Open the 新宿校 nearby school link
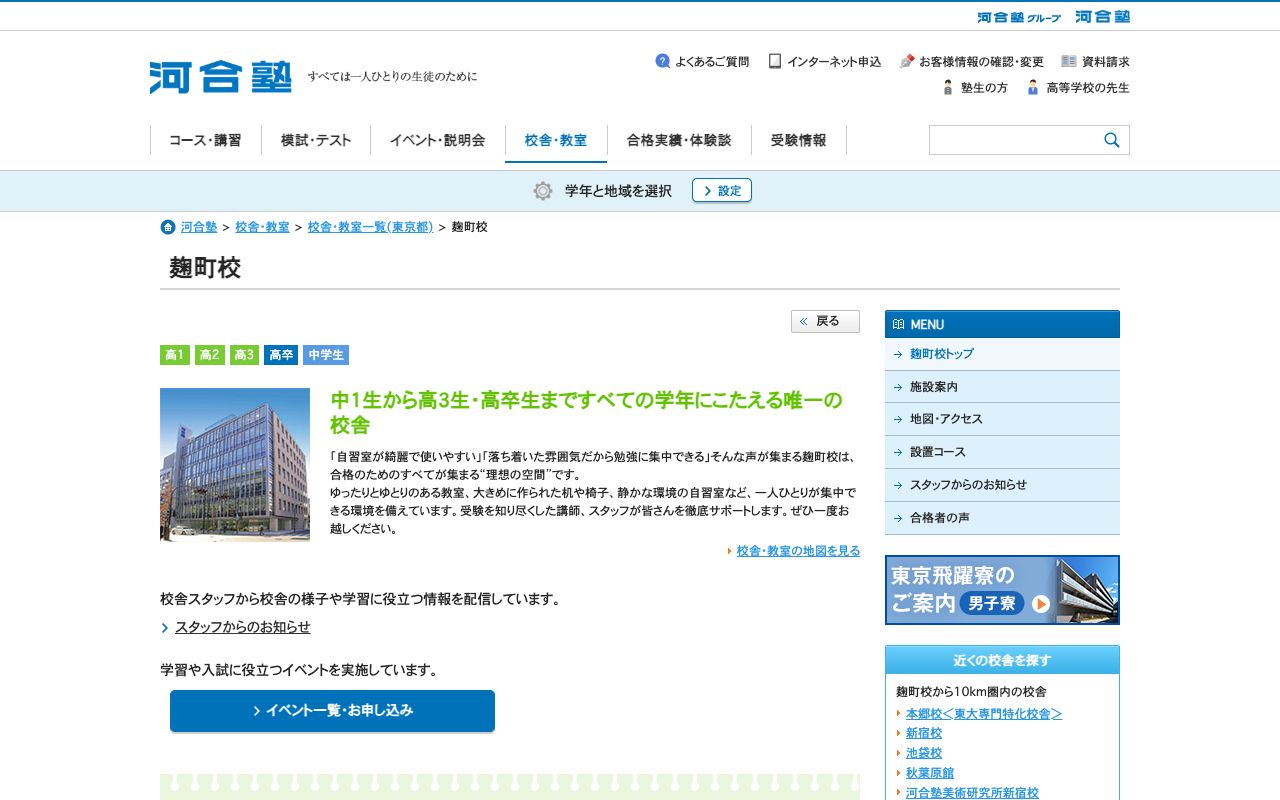 click(924, 733)
